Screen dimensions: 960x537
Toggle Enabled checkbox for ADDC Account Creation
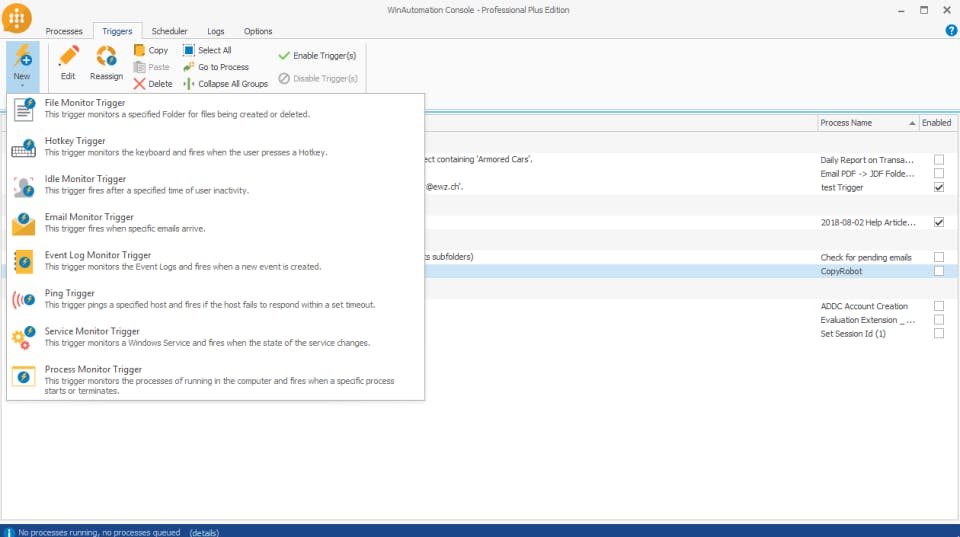(x=939, y=306)
